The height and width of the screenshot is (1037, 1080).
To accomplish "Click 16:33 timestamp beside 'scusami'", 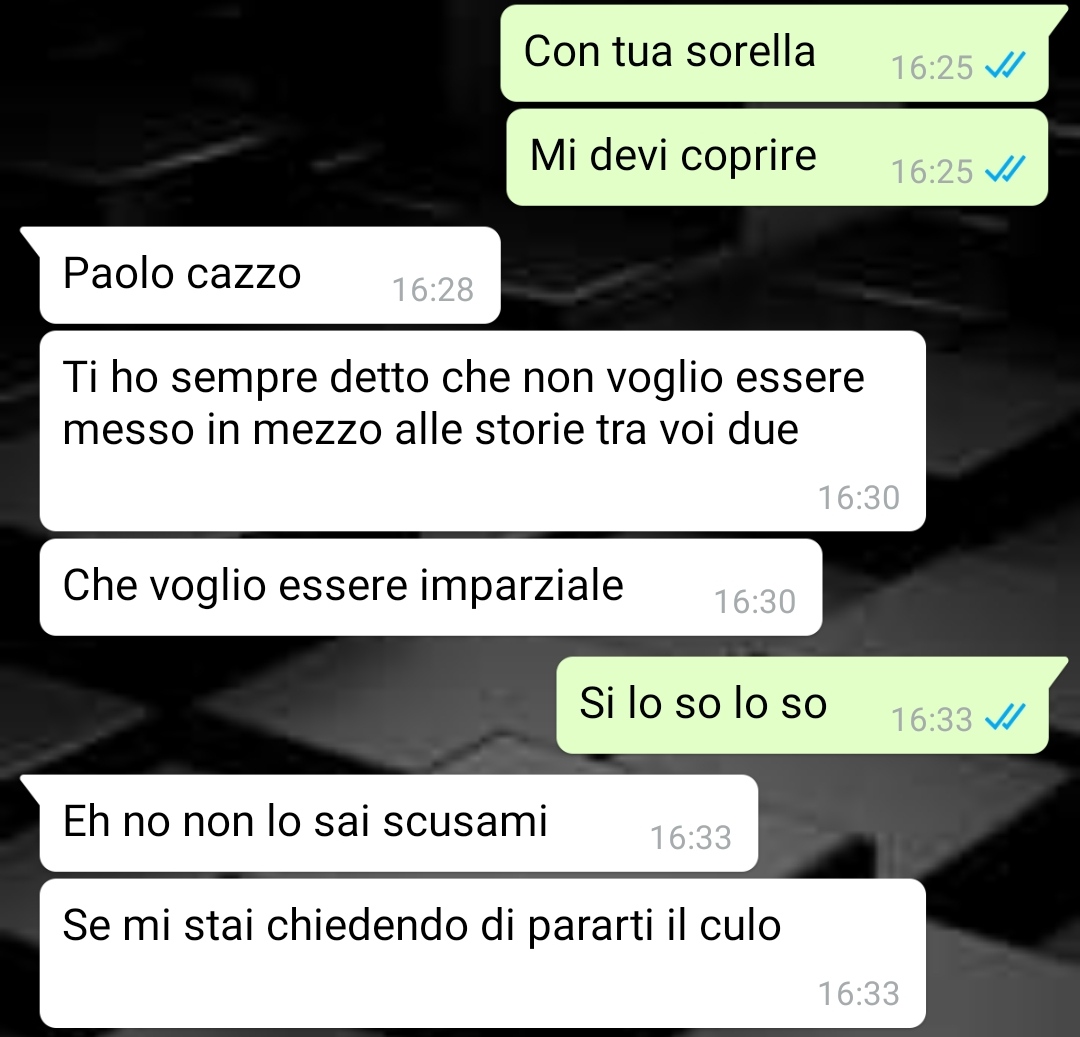I will tap(691, 838).
